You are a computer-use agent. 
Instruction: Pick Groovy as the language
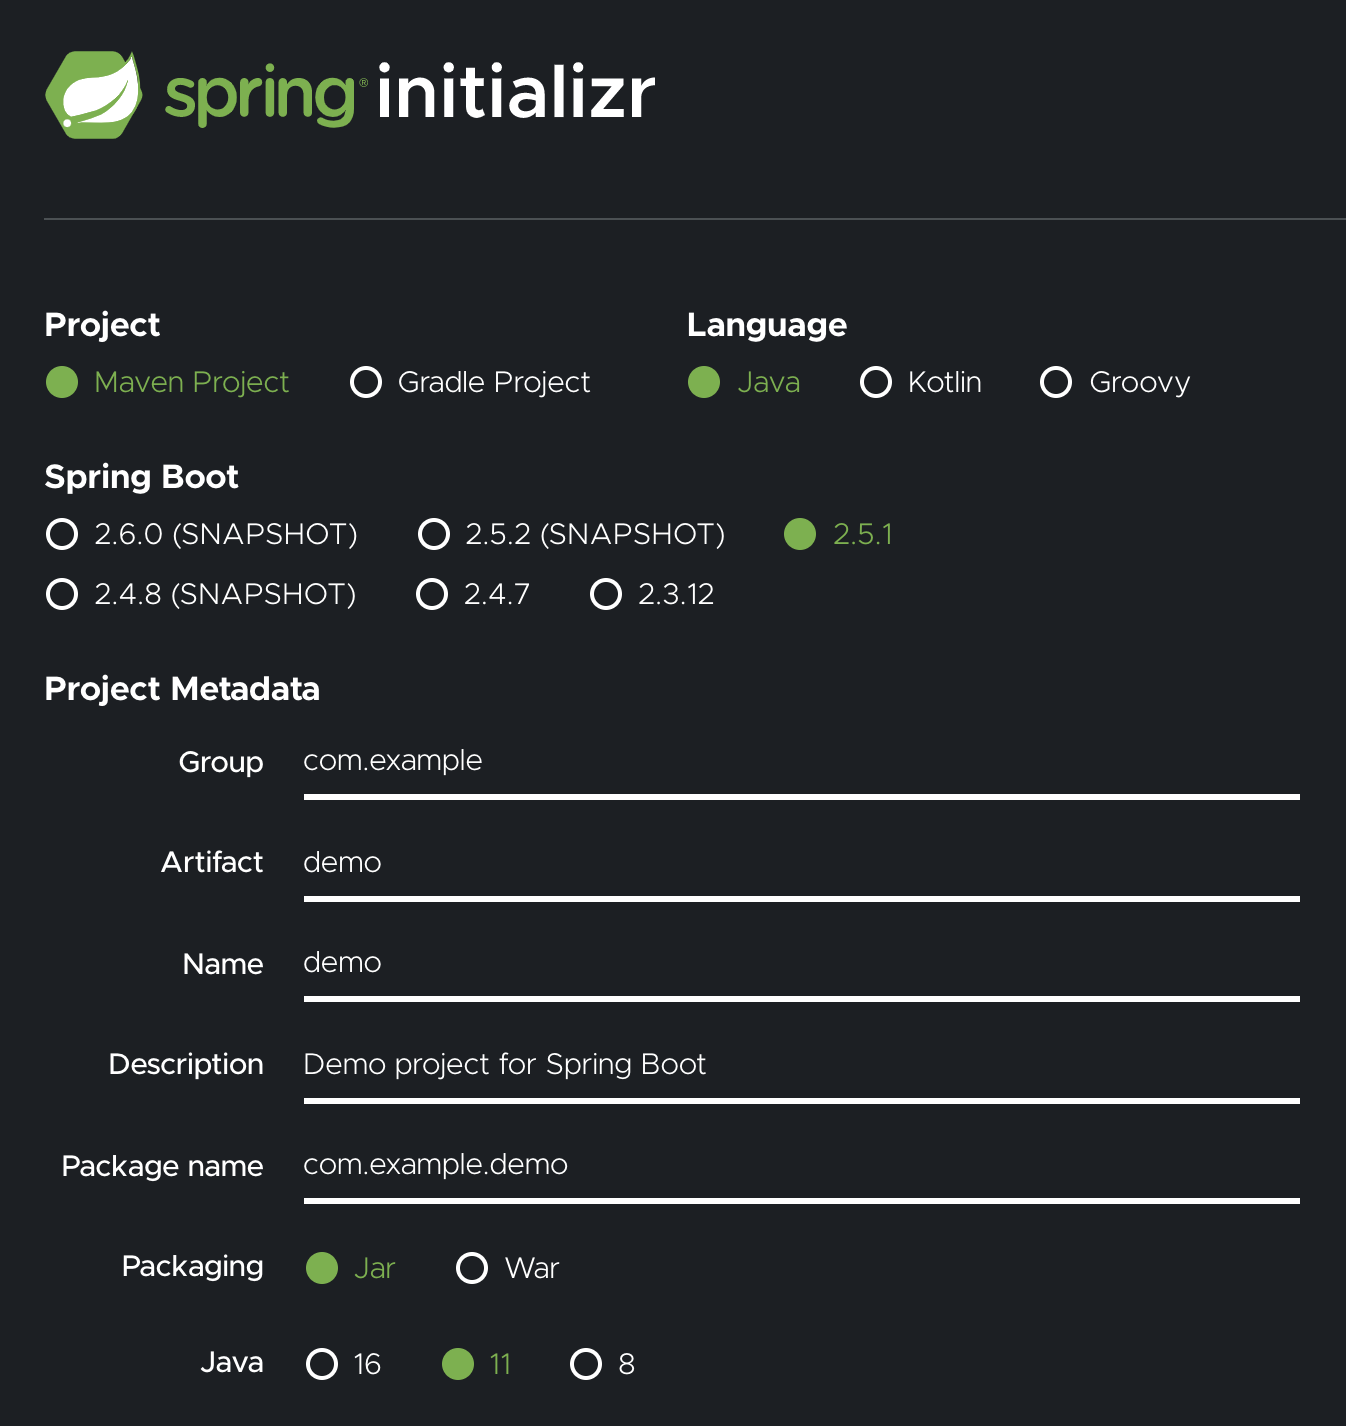(x=1056, y=382)
